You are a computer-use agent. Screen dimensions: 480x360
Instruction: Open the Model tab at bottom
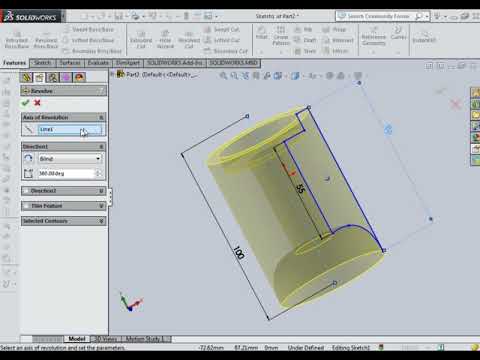point(77,339)
